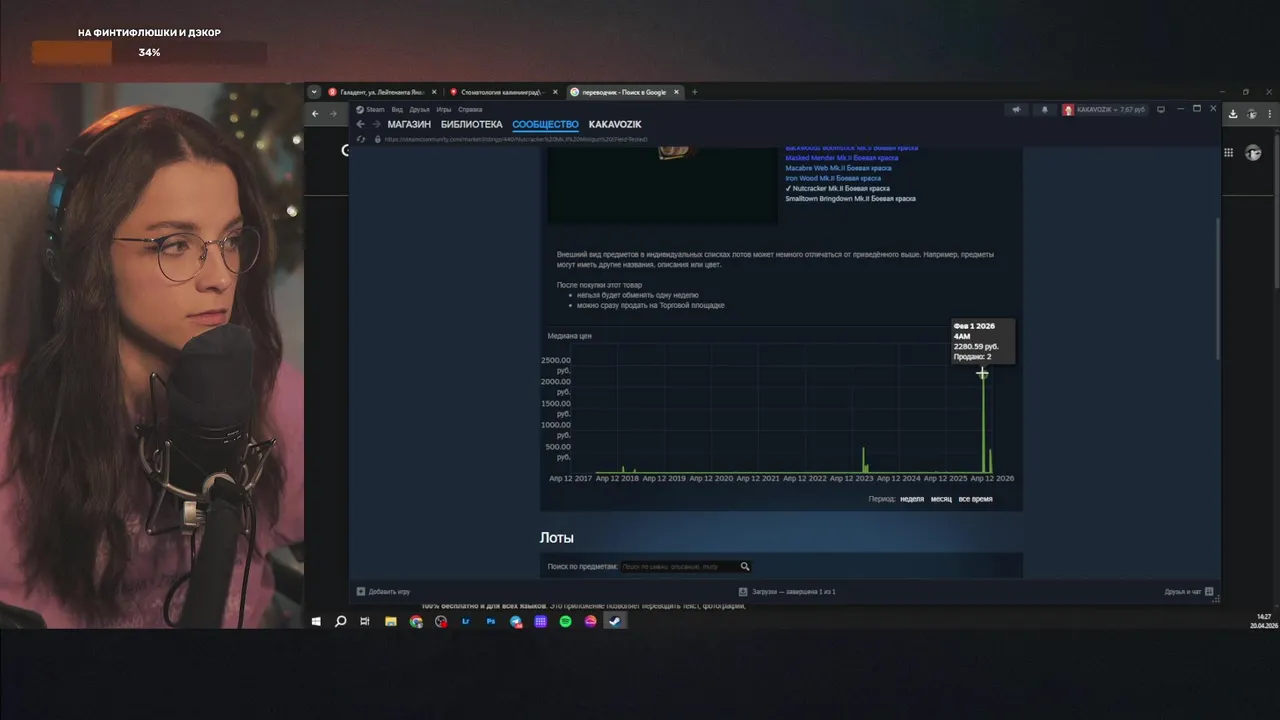Open Task View on taskbar

tap(365, 621)
